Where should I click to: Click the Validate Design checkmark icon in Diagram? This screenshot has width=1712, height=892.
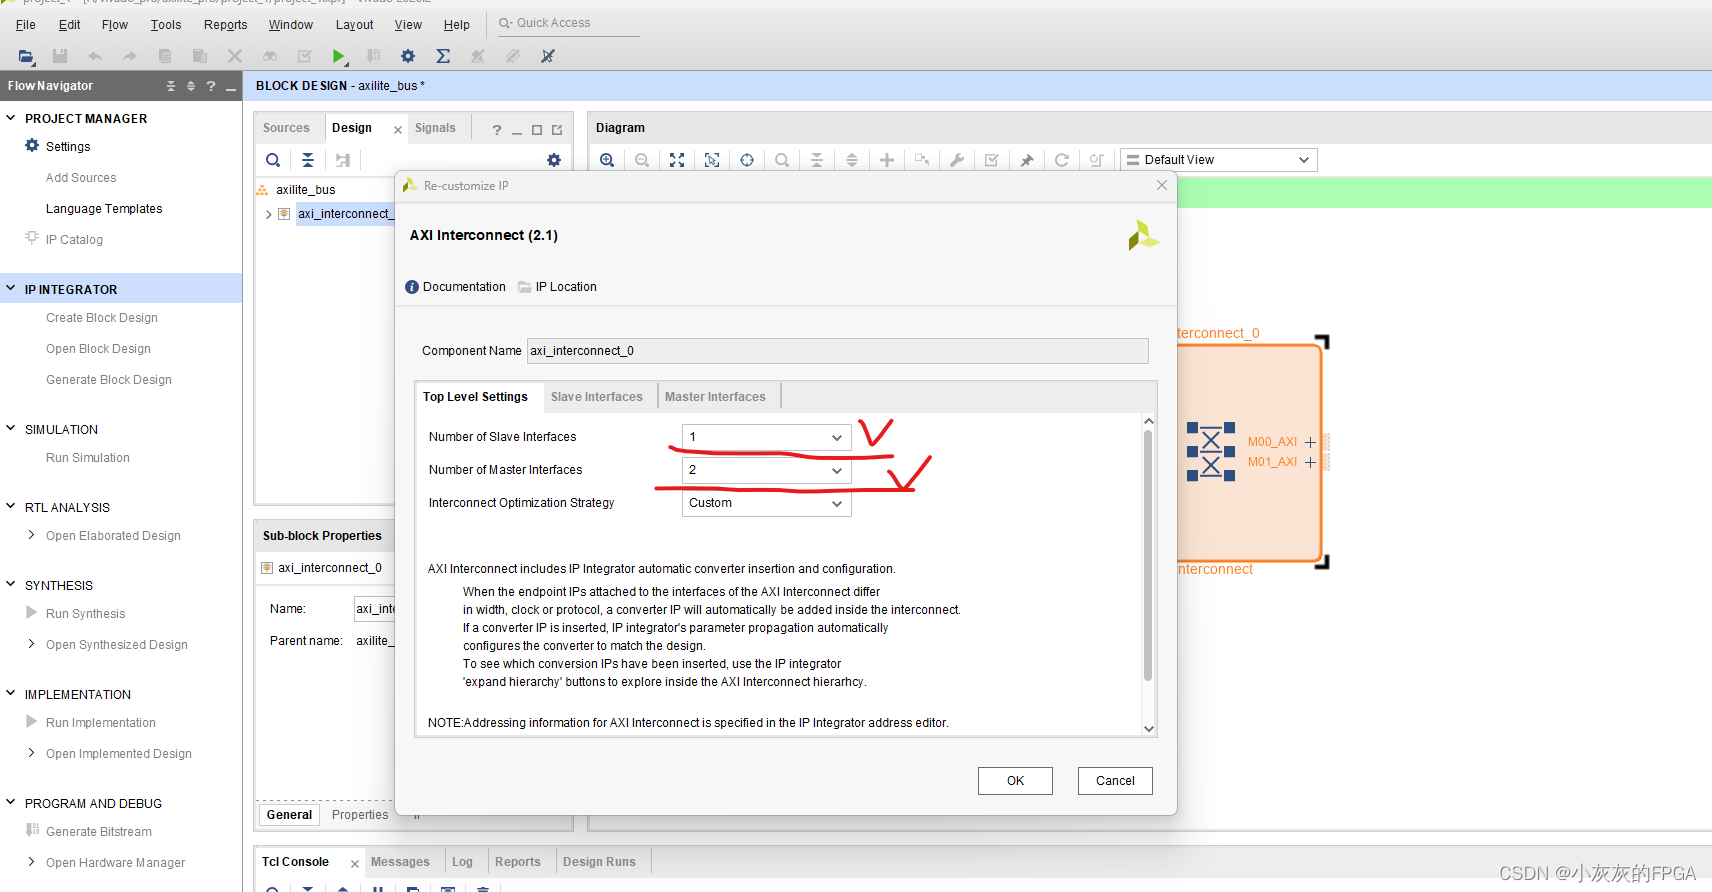(x=992, y=160)
